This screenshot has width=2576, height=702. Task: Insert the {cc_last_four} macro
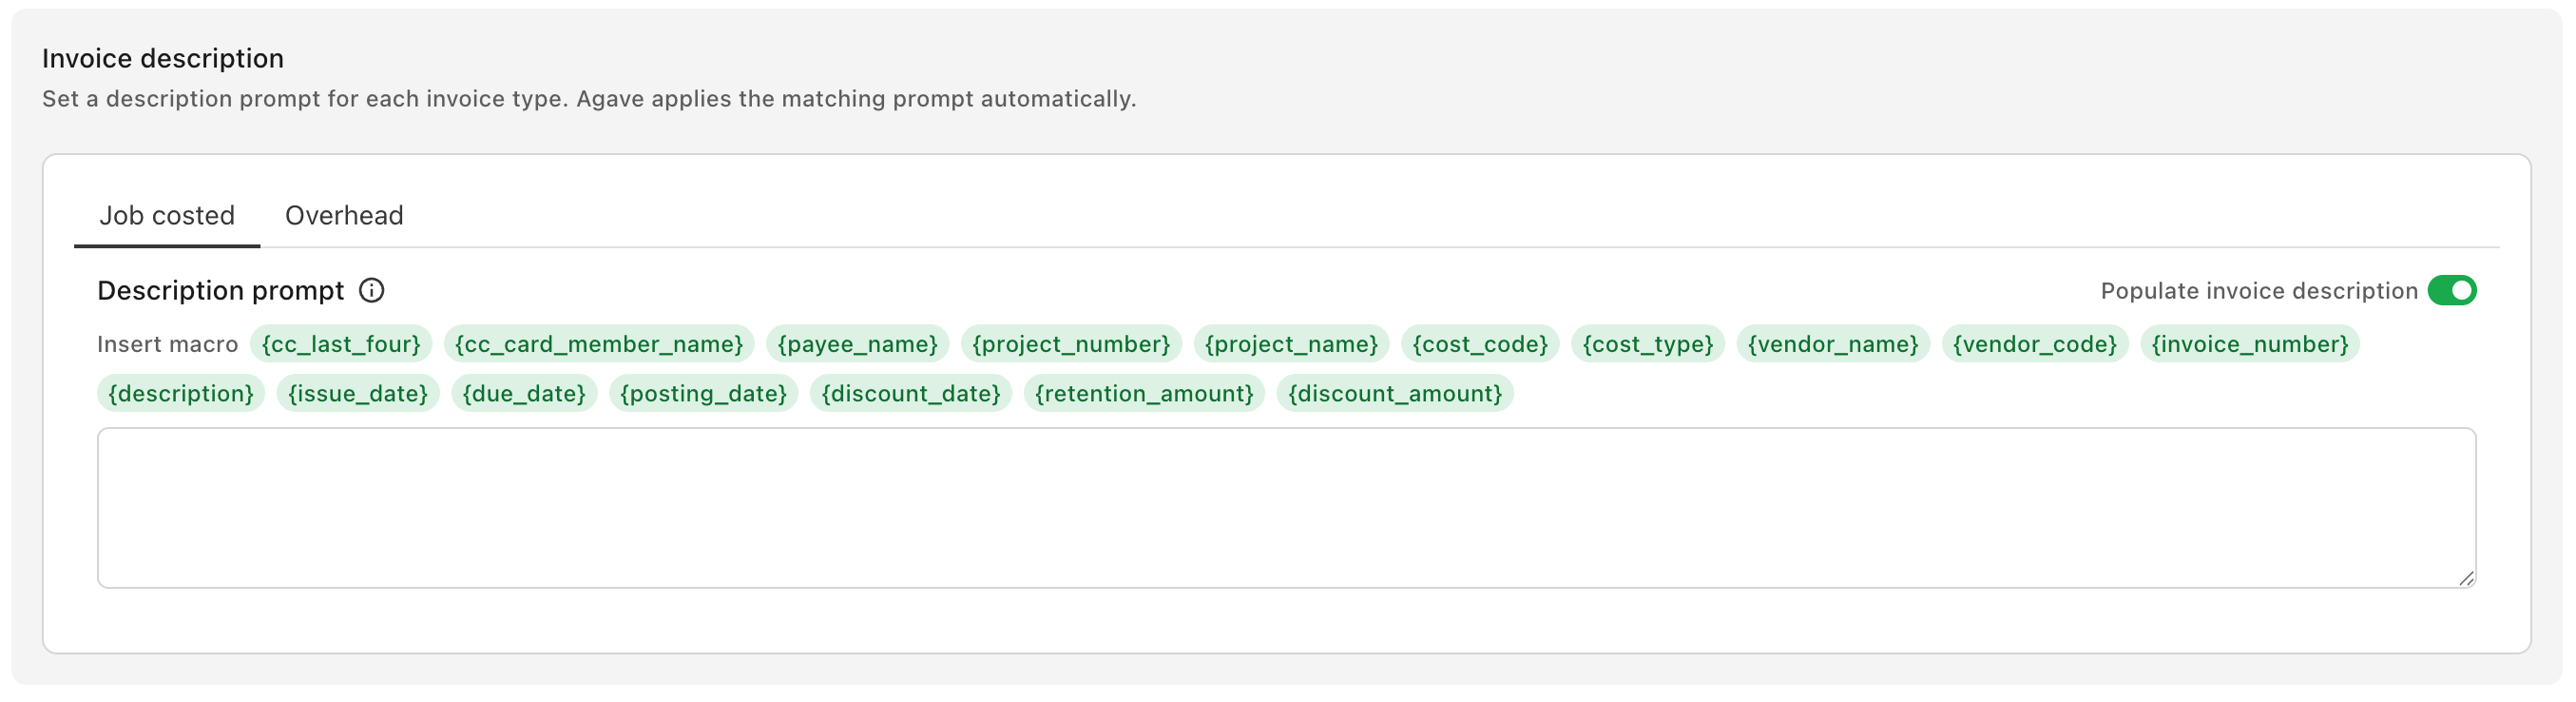pos(341,345)
